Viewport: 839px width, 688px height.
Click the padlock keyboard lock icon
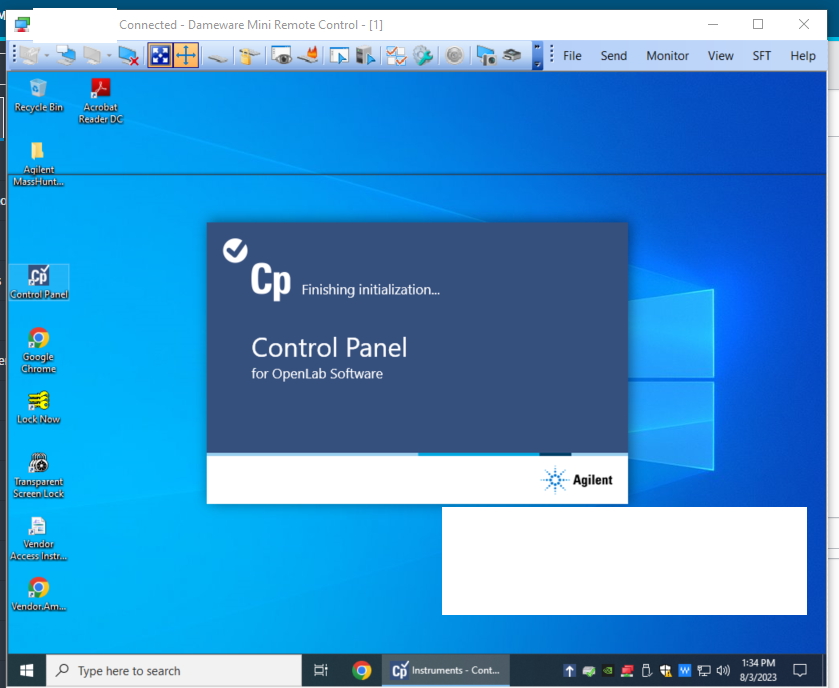(249, 56)
